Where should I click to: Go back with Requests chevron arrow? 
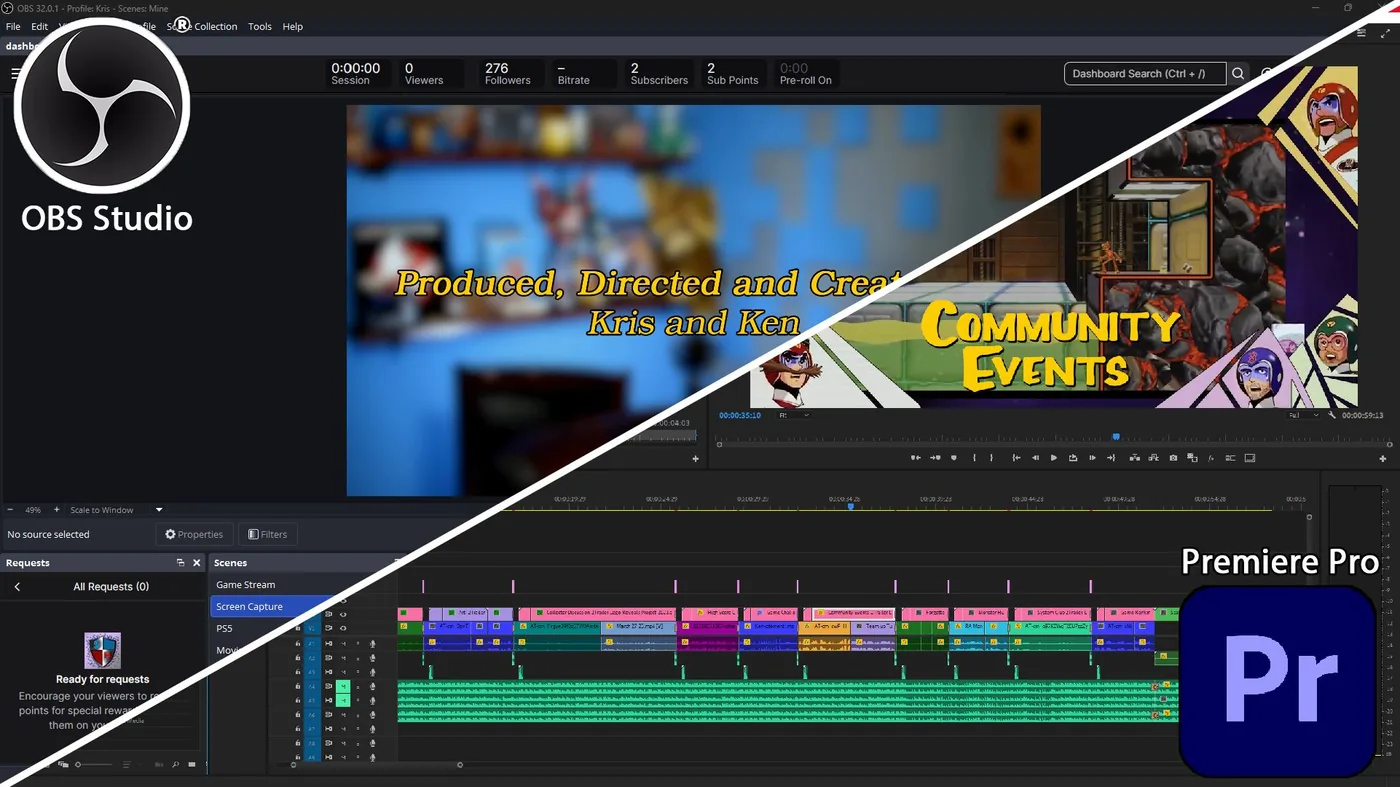[17, 587]
